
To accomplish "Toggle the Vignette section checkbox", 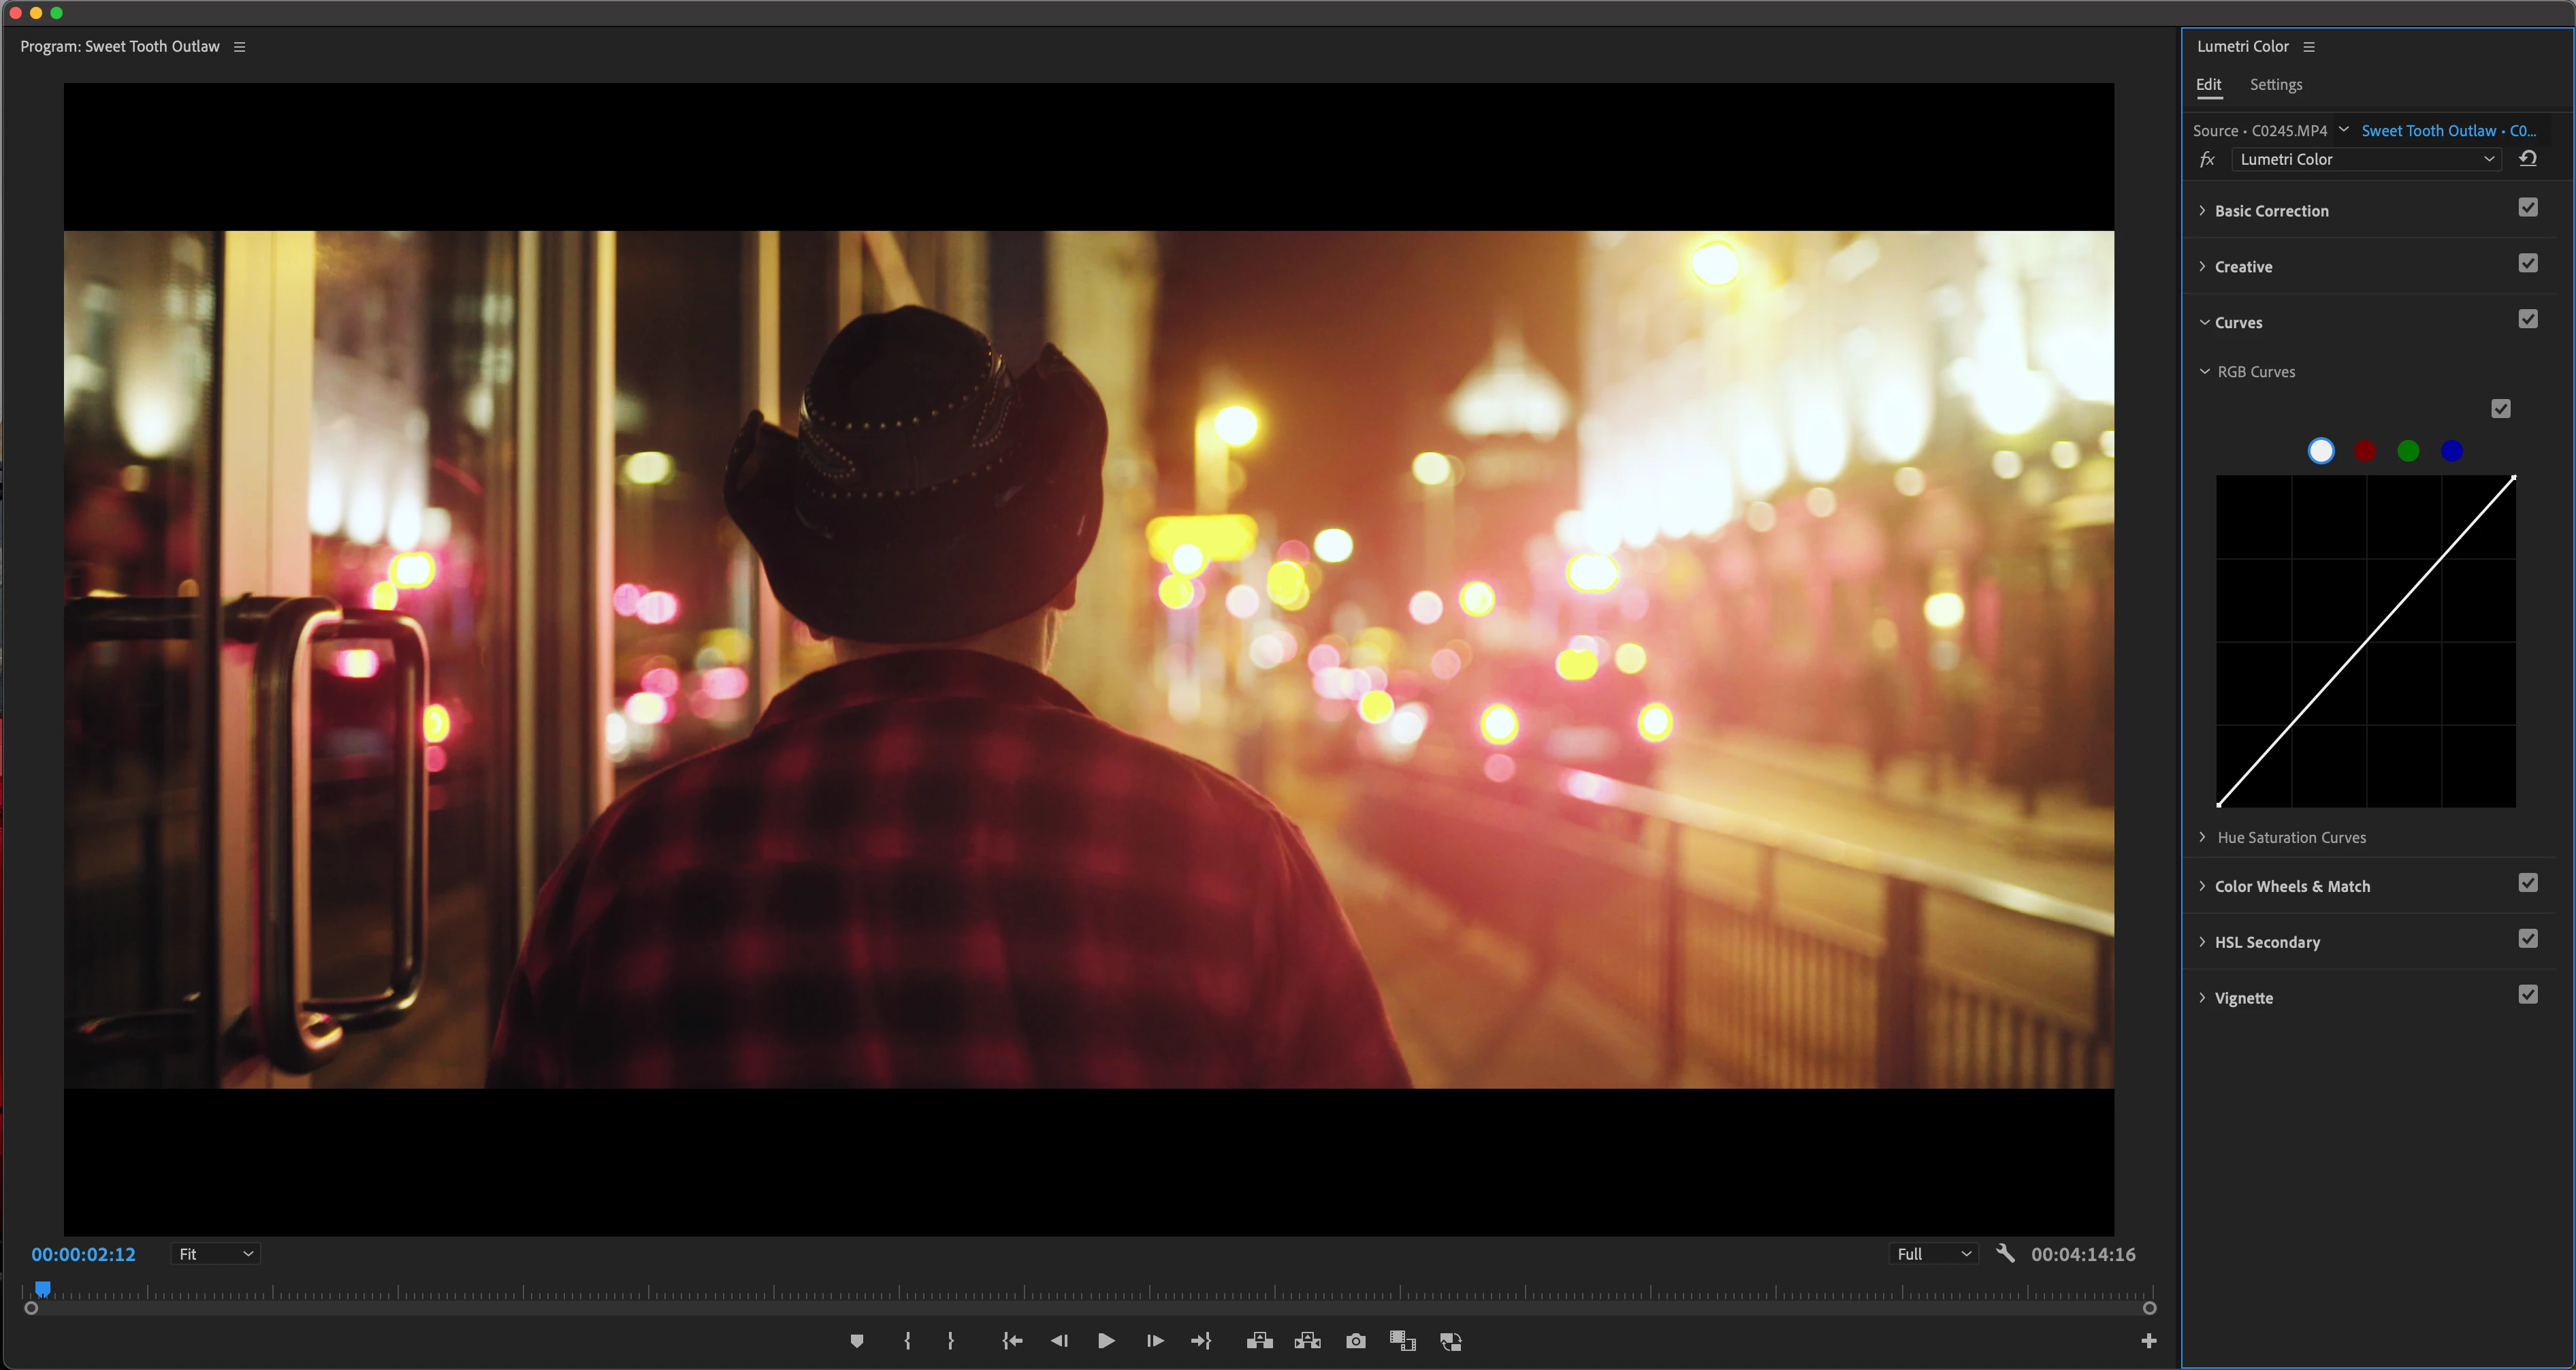I will coord(2528,995).
